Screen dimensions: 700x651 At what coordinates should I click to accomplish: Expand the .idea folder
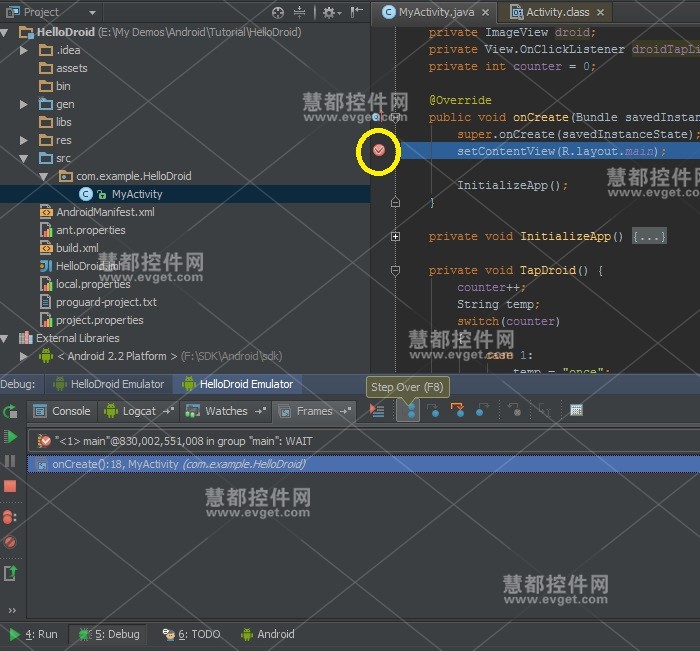click(24, 50)
